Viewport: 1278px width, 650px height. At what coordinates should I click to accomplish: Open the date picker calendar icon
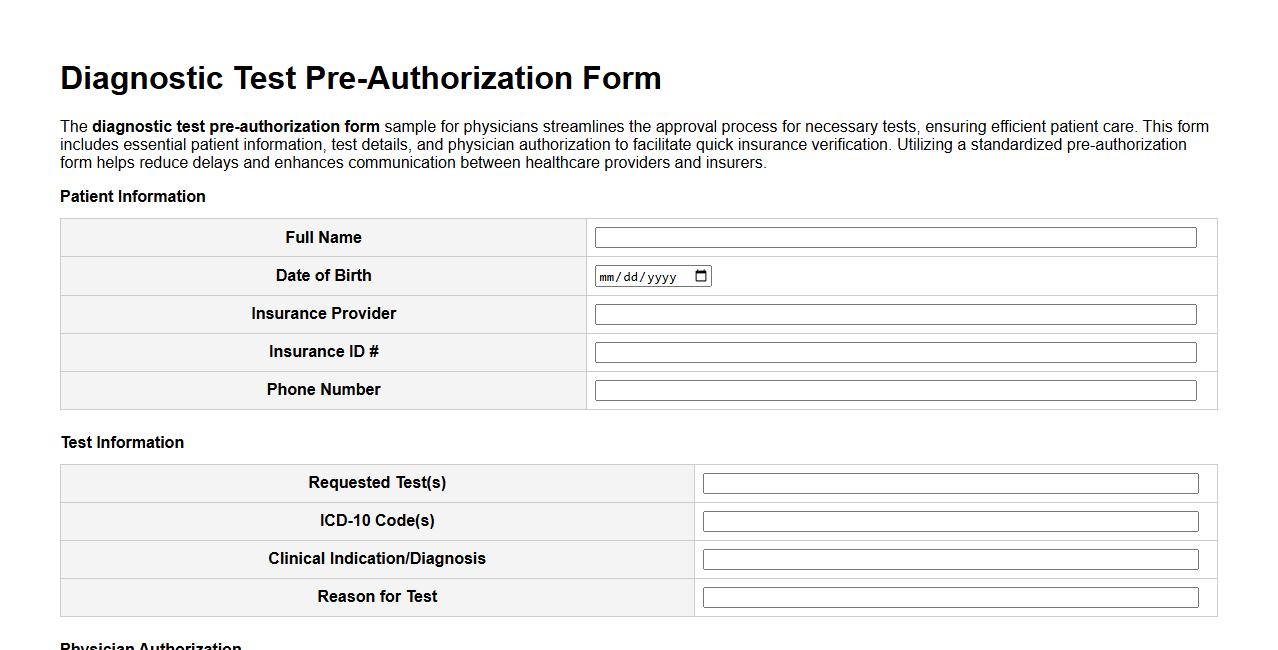701,275
